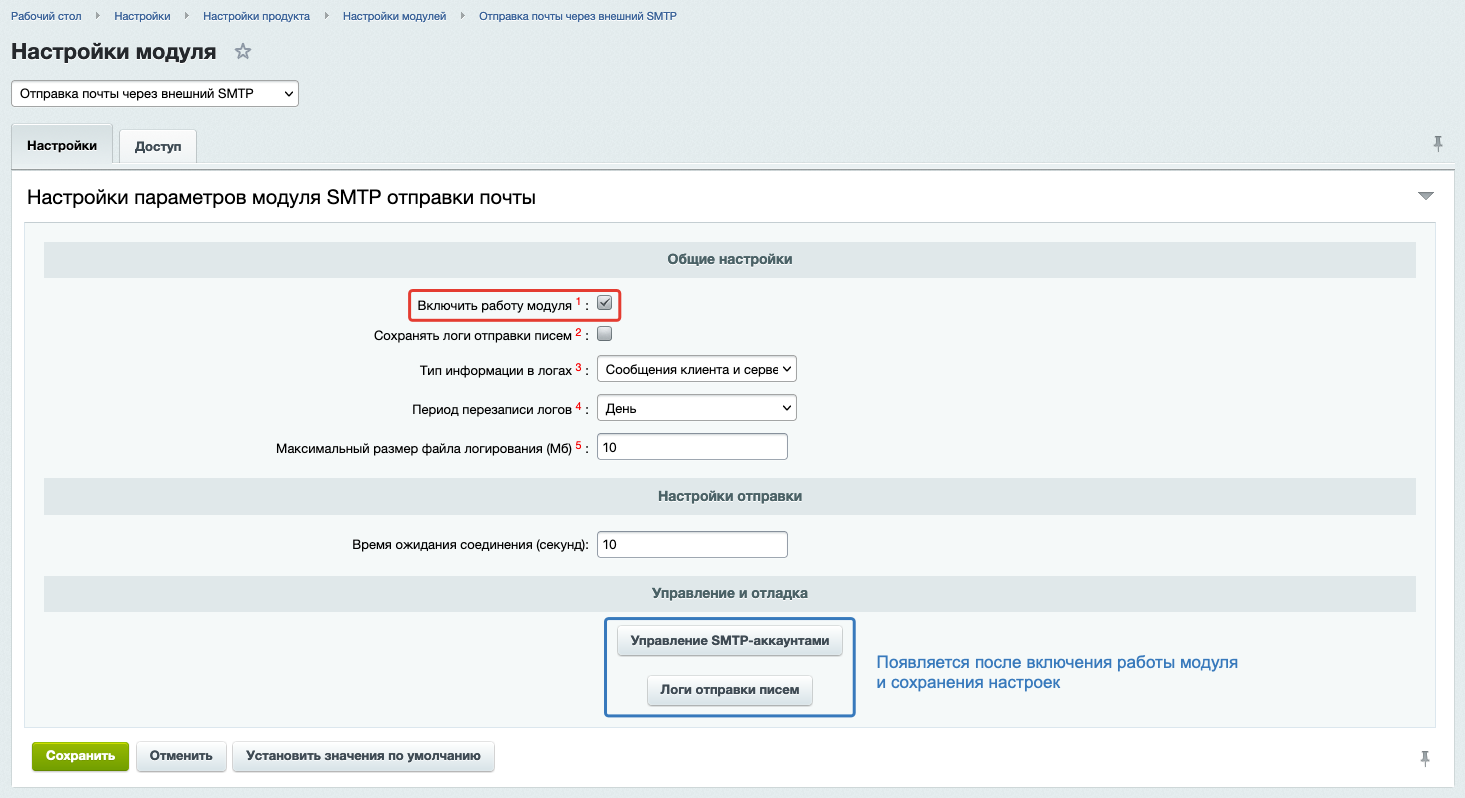This screenshot has height=798, width=1465.
Task: Click the 'Отменить' button
Action: click(x=181, y=756)
